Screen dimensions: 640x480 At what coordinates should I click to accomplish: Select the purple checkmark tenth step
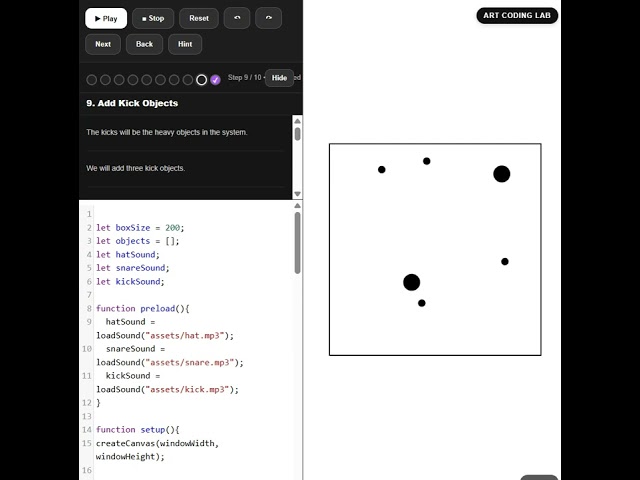pyautogui.click(x=216, y=80)
